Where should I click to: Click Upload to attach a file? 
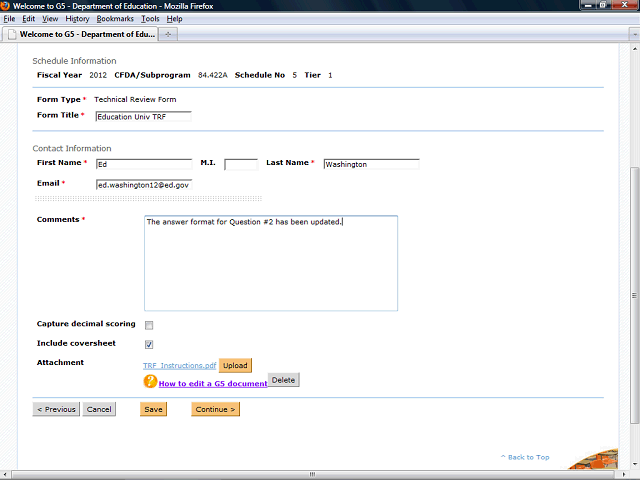click(235, 366)
